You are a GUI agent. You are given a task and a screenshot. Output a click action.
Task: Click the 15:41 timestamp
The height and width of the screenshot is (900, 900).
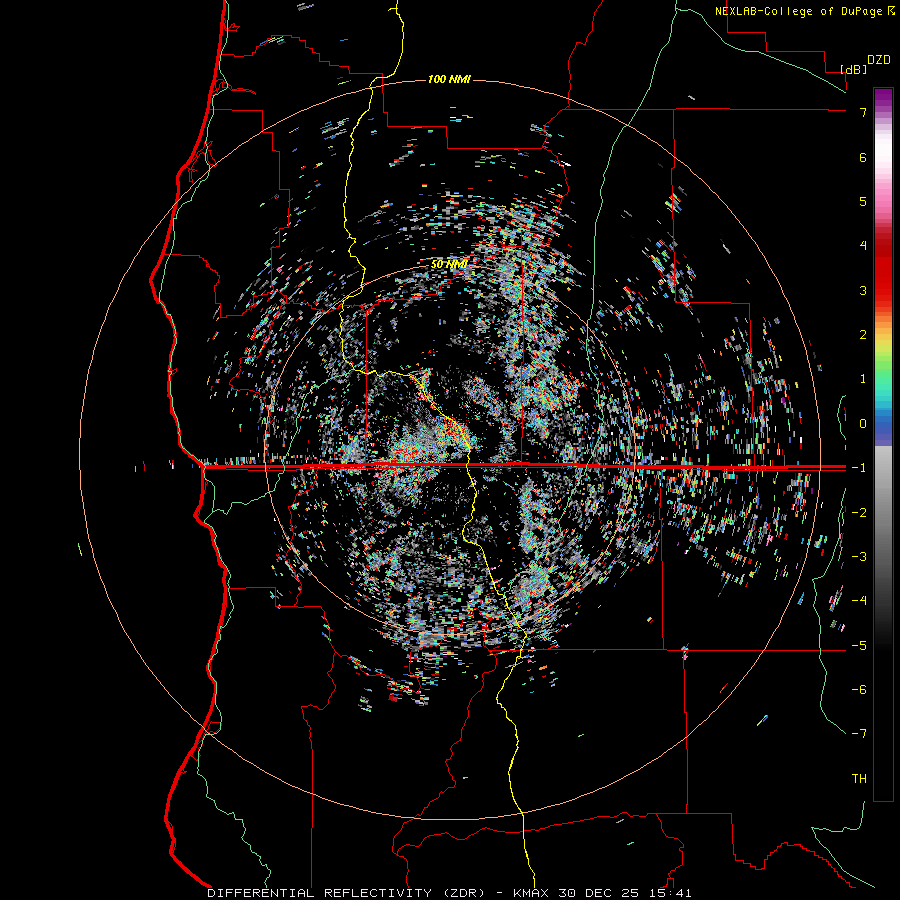coord(668,893)
